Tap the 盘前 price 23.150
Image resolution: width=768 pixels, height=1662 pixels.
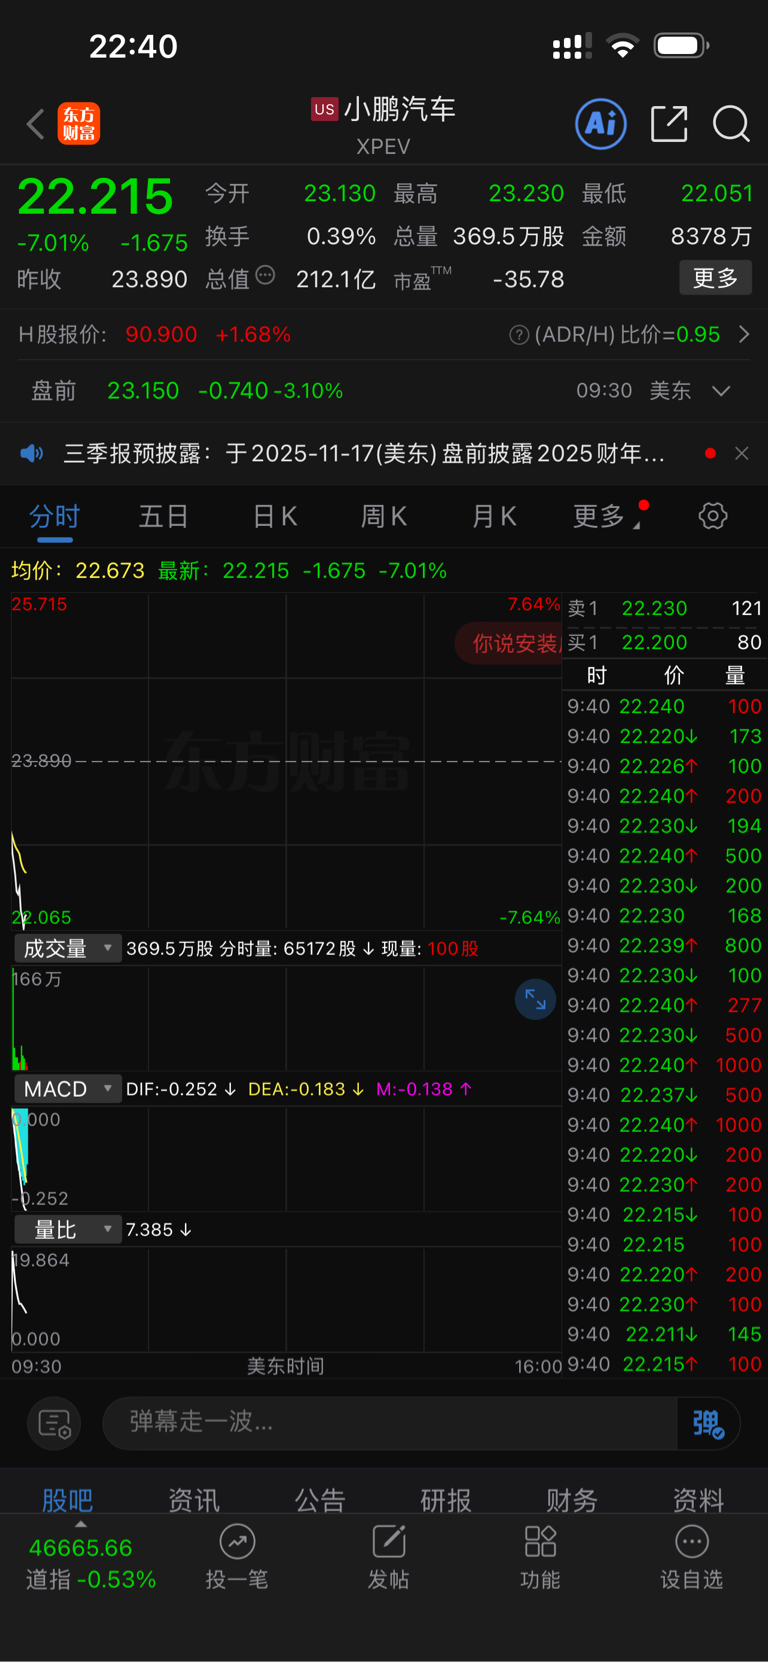[x=143, y=391]
